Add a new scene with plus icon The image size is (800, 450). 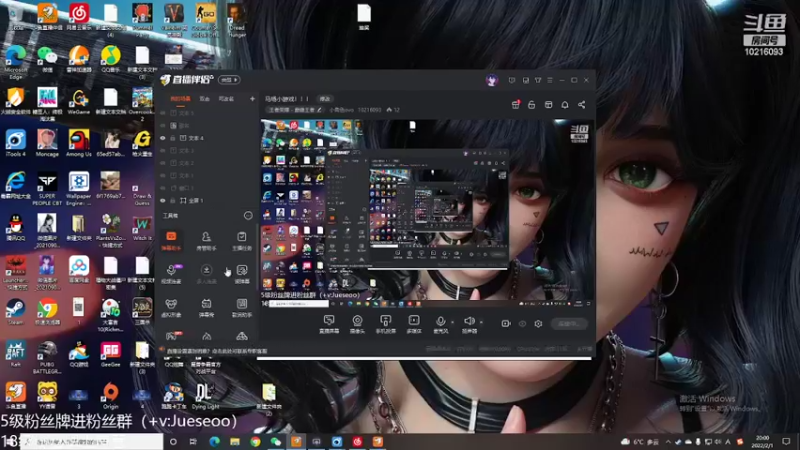pyautogui.click(x=252, y=98)
